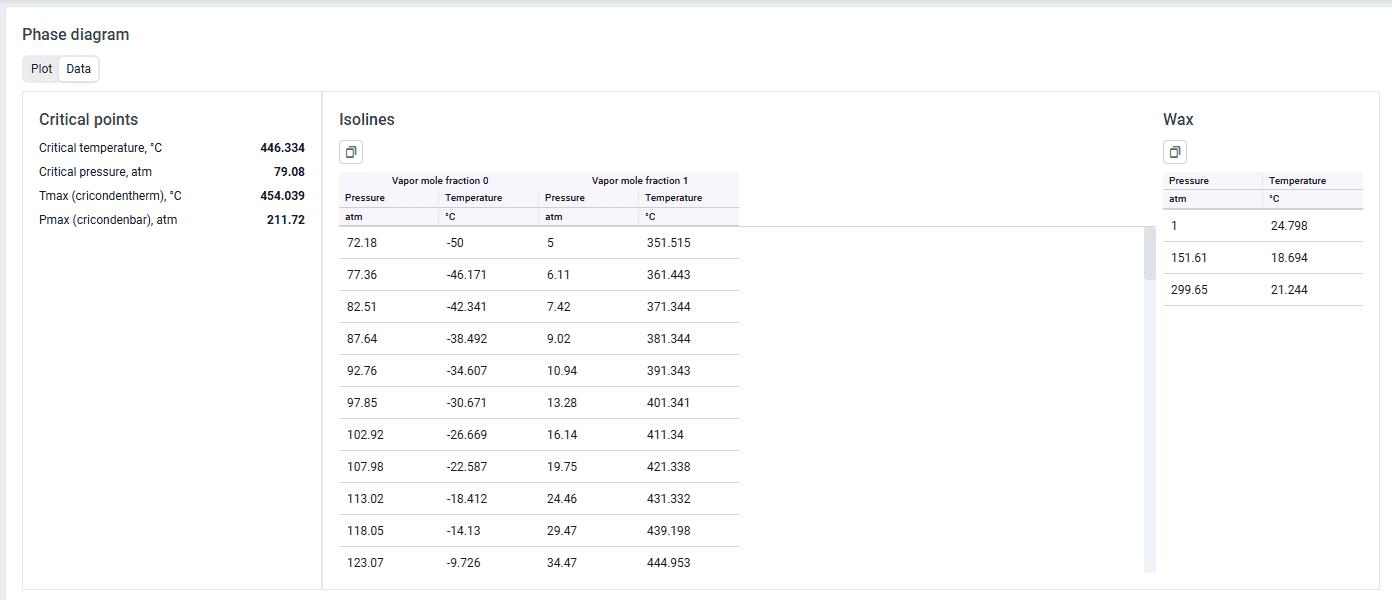Click the Vapor mole fraction 0 header
Image resolution: width=1392 pixels, height=600 pixels.
440,181
